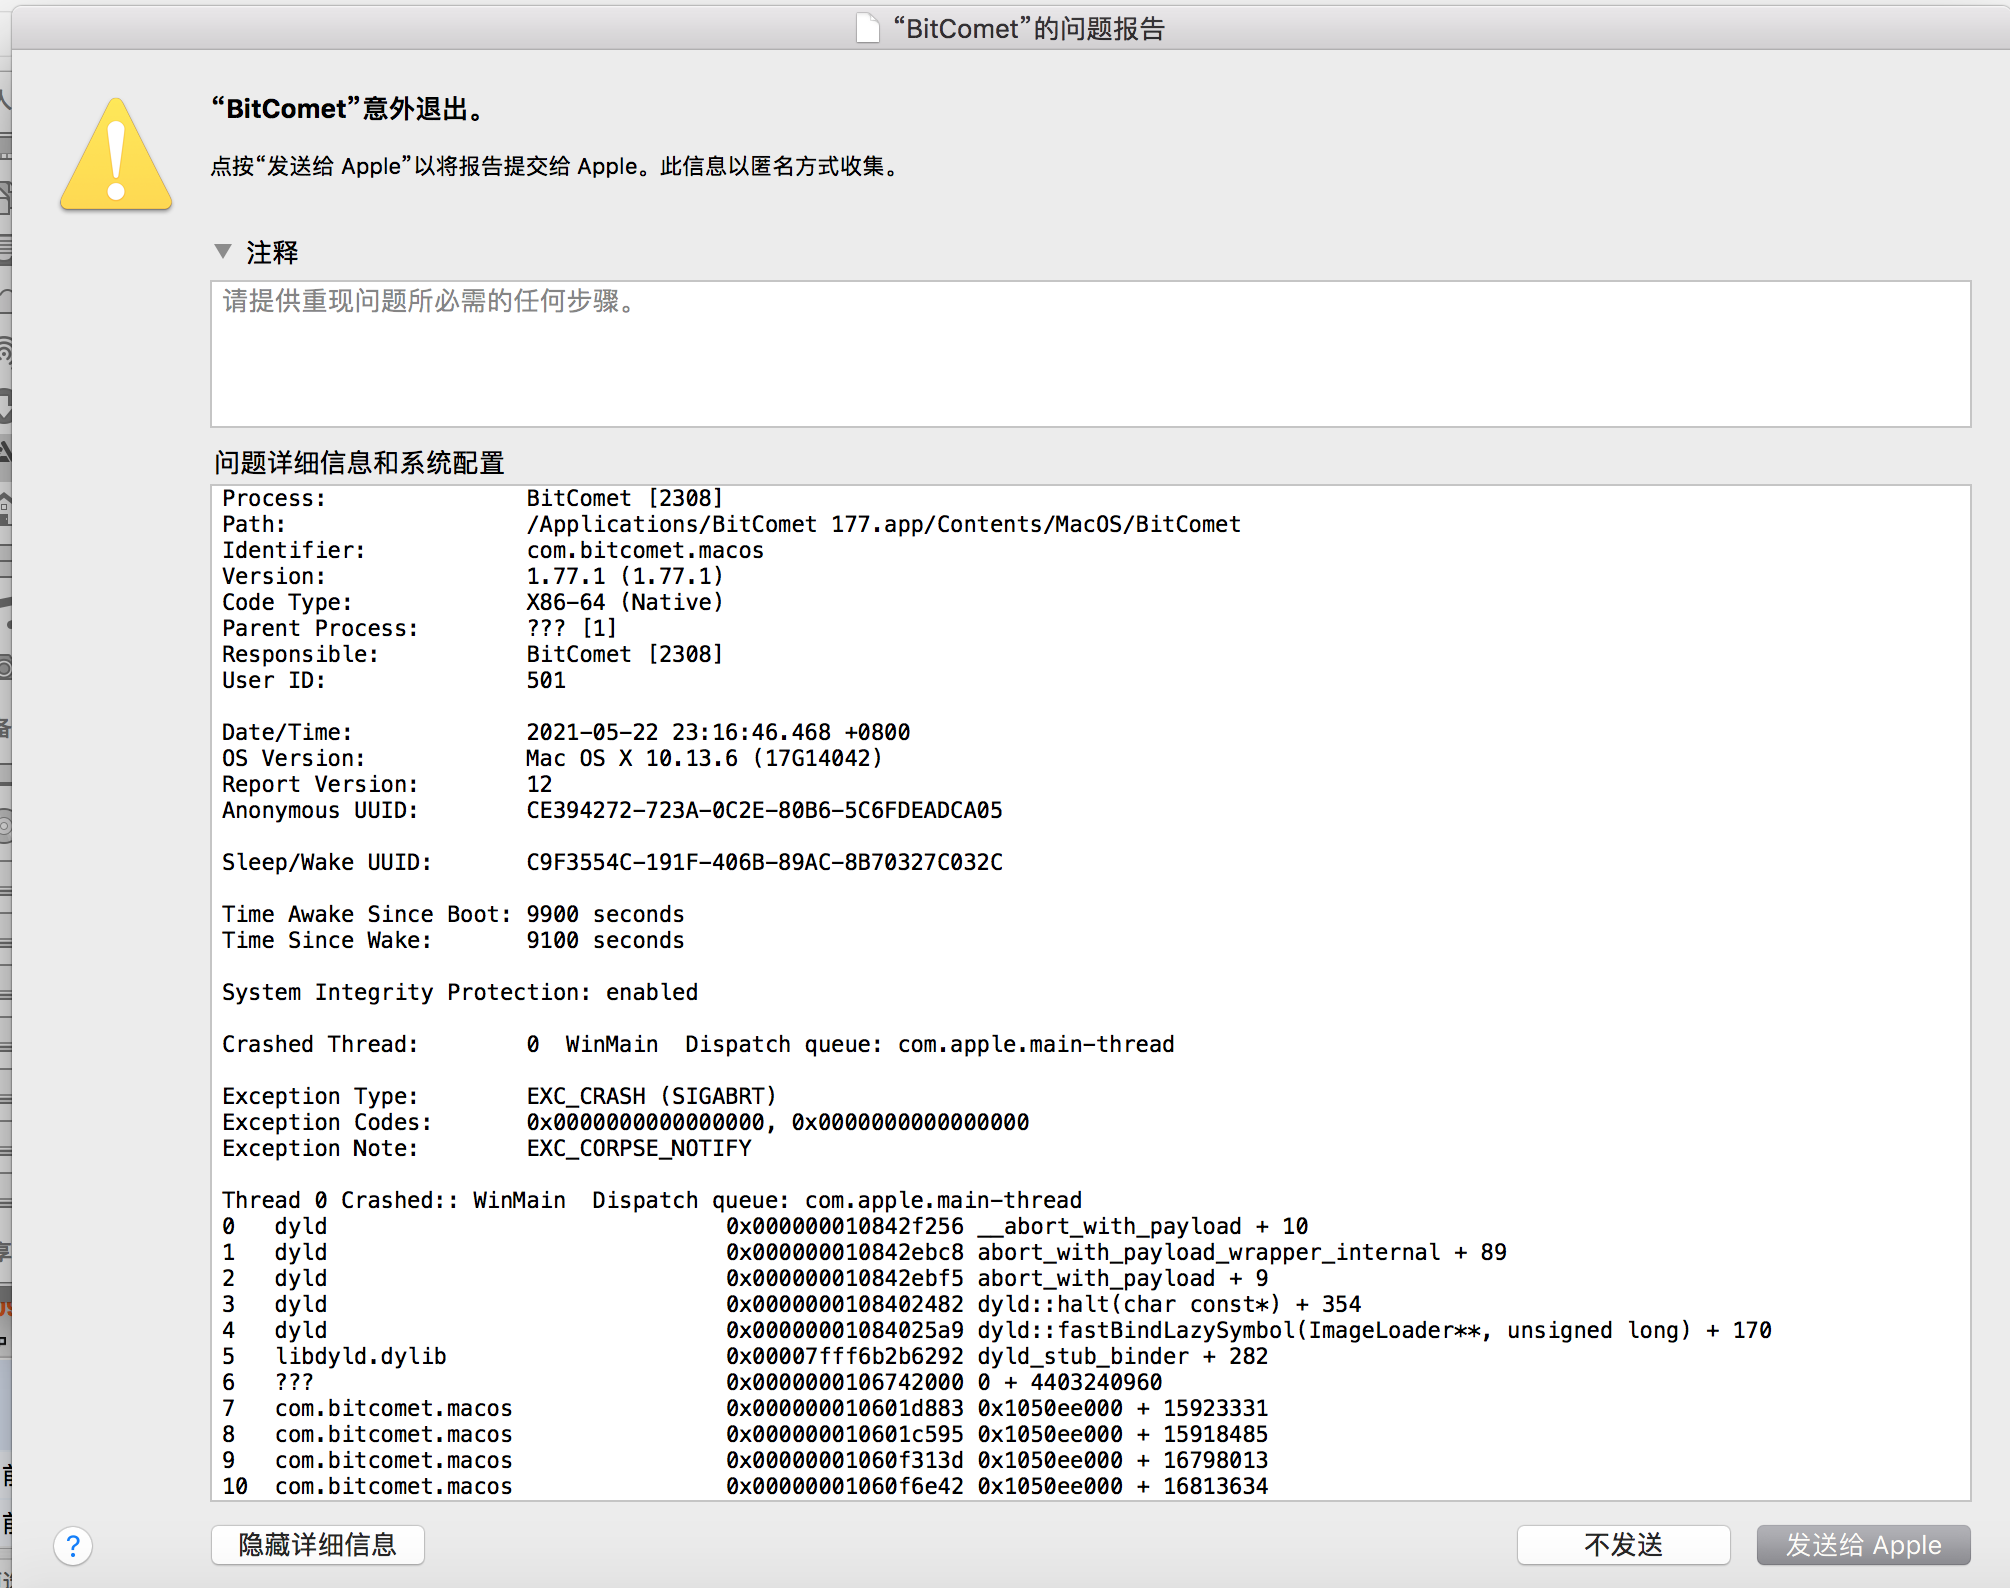Click the "BitComet"意外退出 heading text
Screen dimensions: 2010x1588
350,109
